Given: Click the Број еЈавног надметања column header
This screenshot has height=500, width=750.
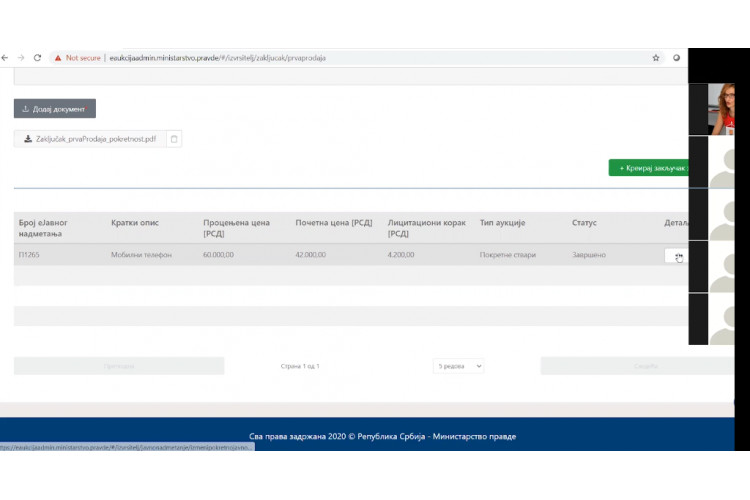Looking at the screenshot, I should [43, 228].
